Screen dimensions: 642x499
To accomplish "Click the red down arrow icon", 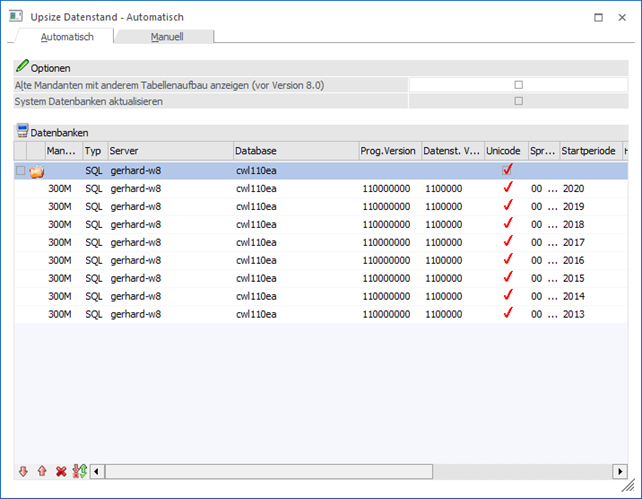I will (23, 470).
